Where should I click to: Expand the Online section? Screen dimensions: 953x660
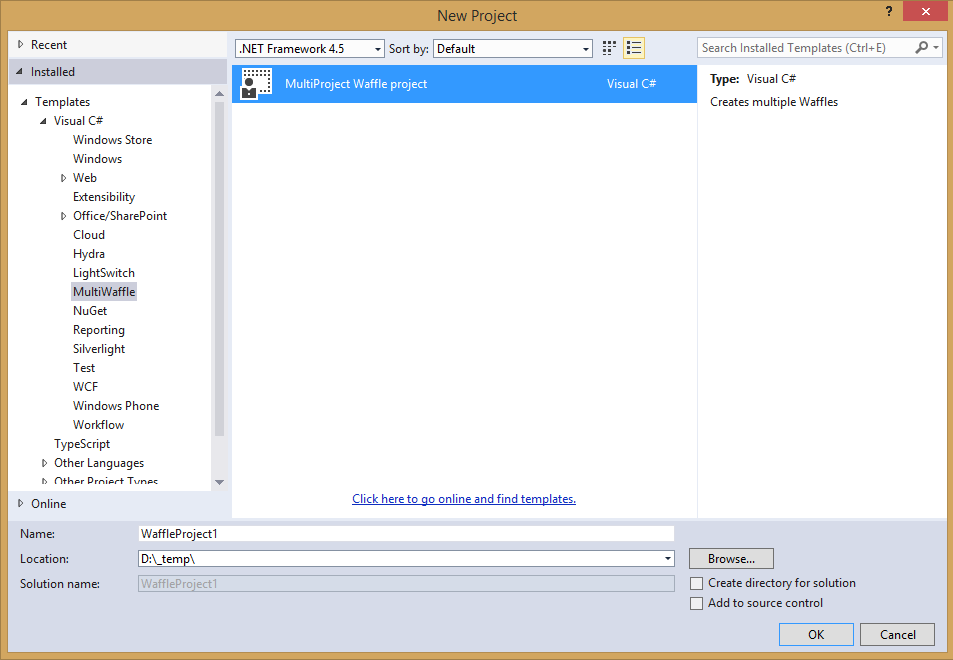point(20,503)
